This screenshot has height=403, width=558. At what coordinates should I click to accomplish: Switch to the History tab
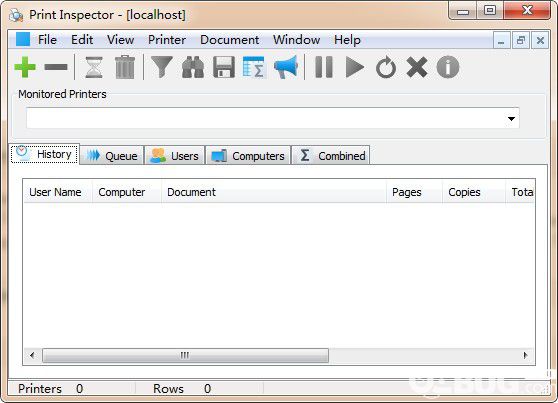click(45, 154)
